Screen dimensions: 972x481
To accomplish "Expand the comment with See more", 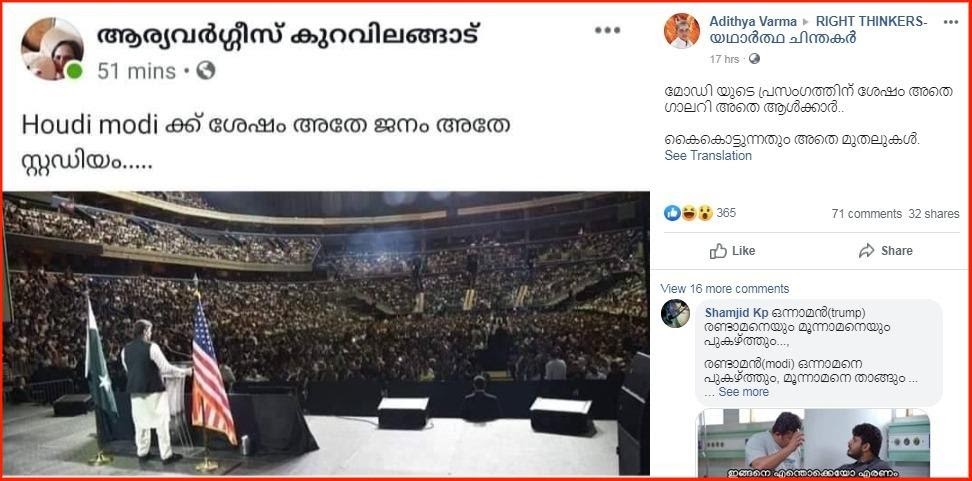I will coord(743,392).
